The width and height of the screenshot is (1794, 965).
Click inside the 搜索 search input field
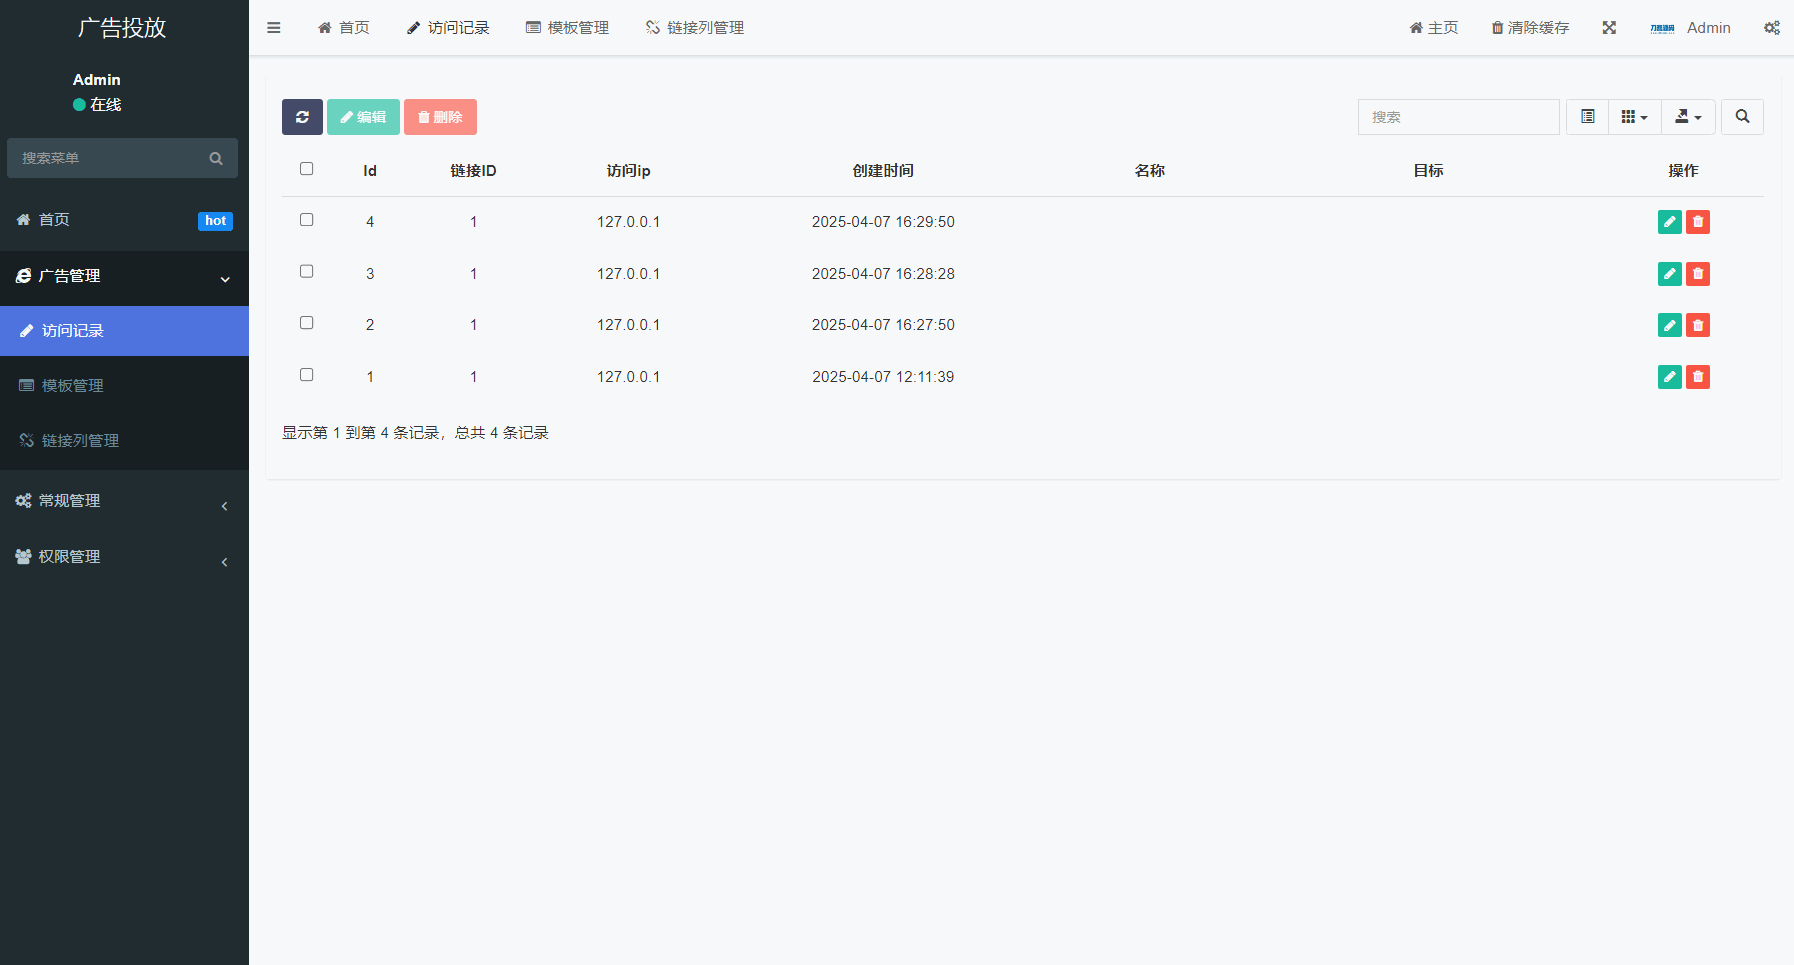pos(1458,116)
